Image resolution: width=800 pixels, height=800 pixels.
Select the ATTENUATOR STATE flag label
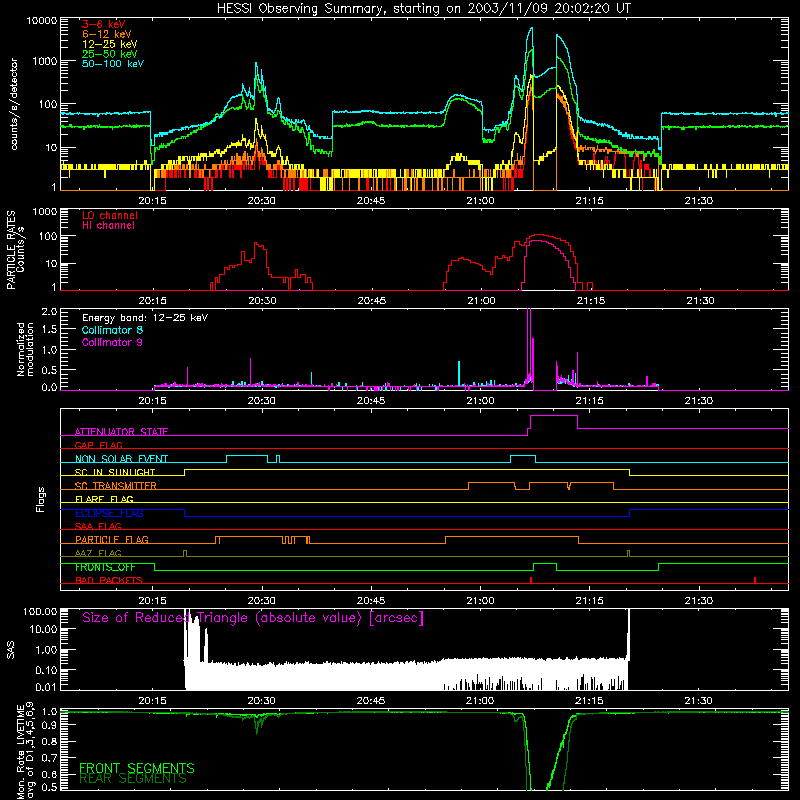(121, 432)
